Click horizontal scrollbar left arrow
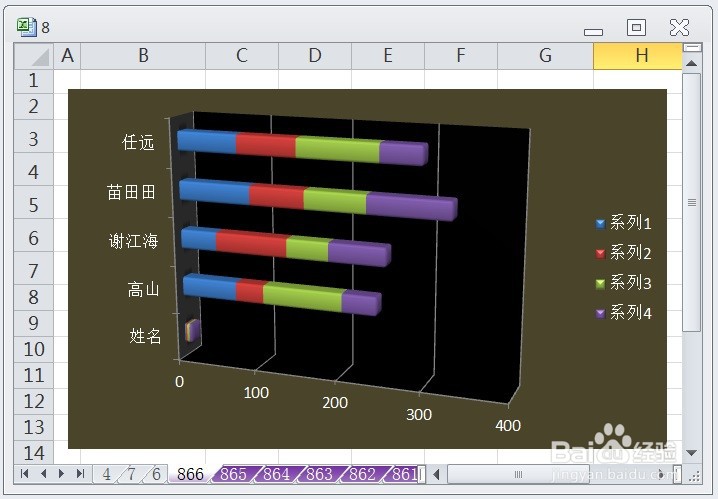The width and height of the screenshot is (718, 499). [436, 474]
